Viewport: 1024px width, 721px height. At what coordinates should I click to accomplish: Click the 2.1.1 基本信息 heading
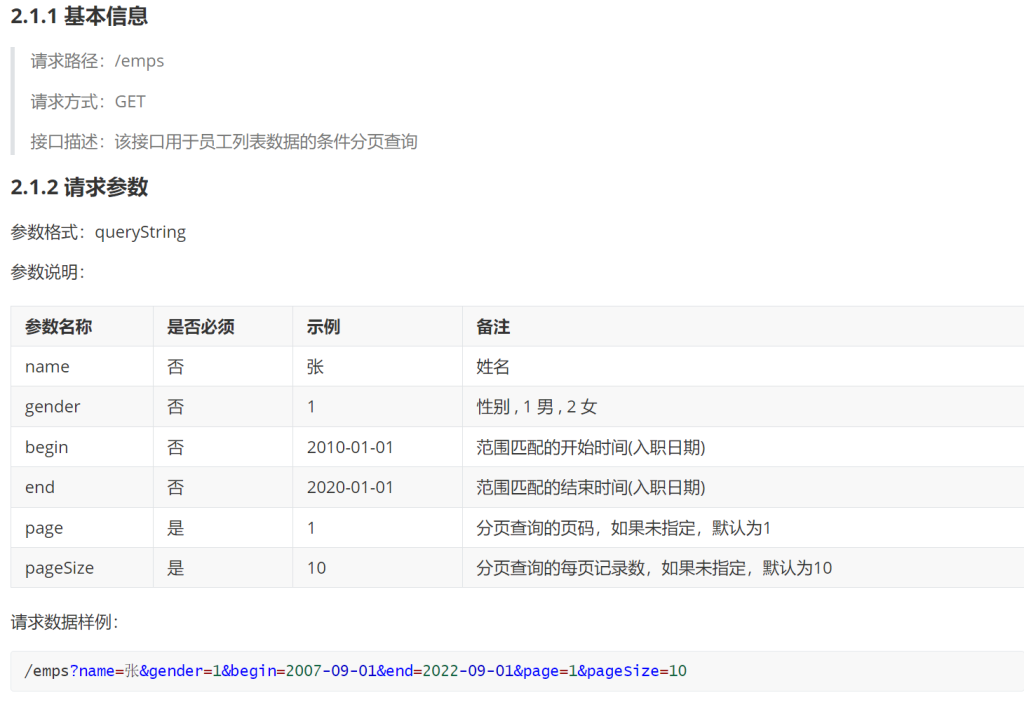pyautogui.click(x=80, y=17)
